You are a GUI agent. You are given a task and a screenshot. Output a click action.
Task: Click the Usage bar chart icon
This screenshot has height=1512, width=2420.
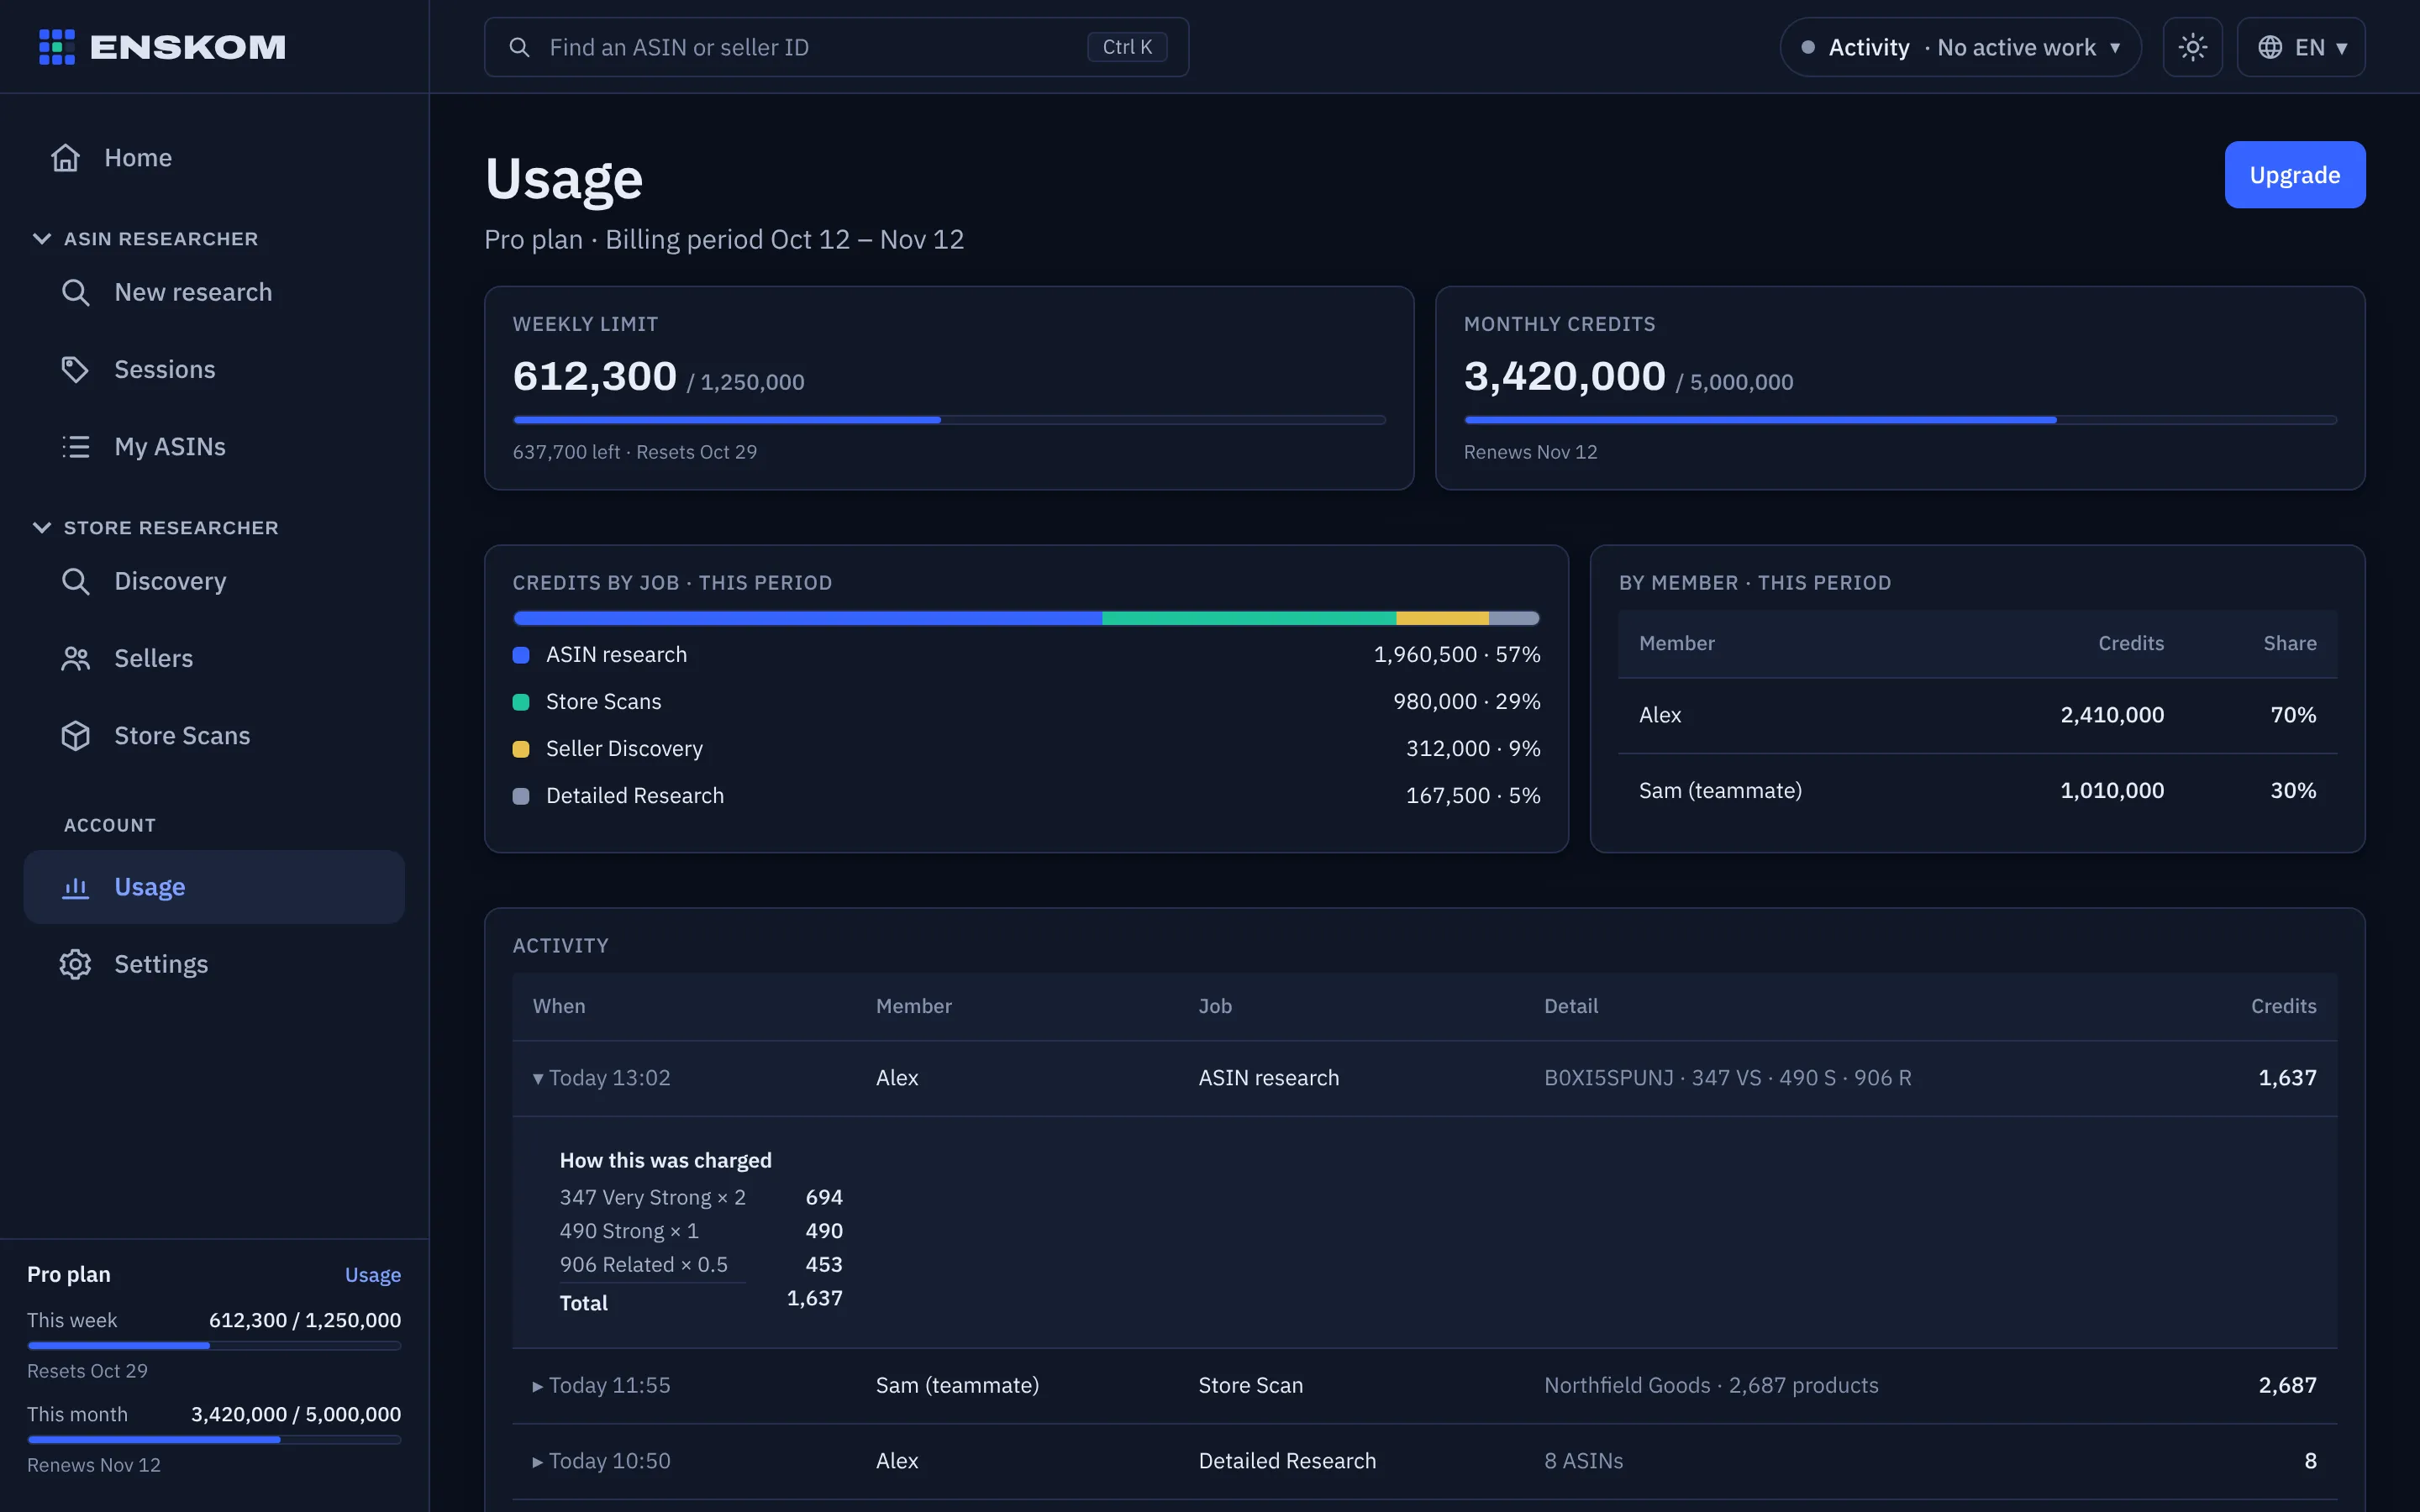click(x=76, y=887)
